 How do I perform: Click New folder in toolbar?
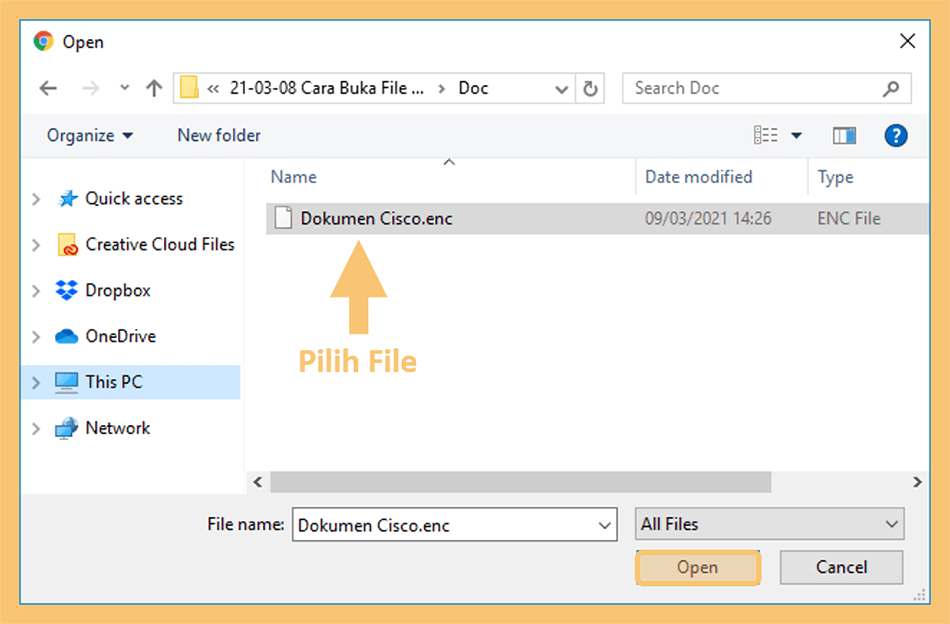[219, 135]
